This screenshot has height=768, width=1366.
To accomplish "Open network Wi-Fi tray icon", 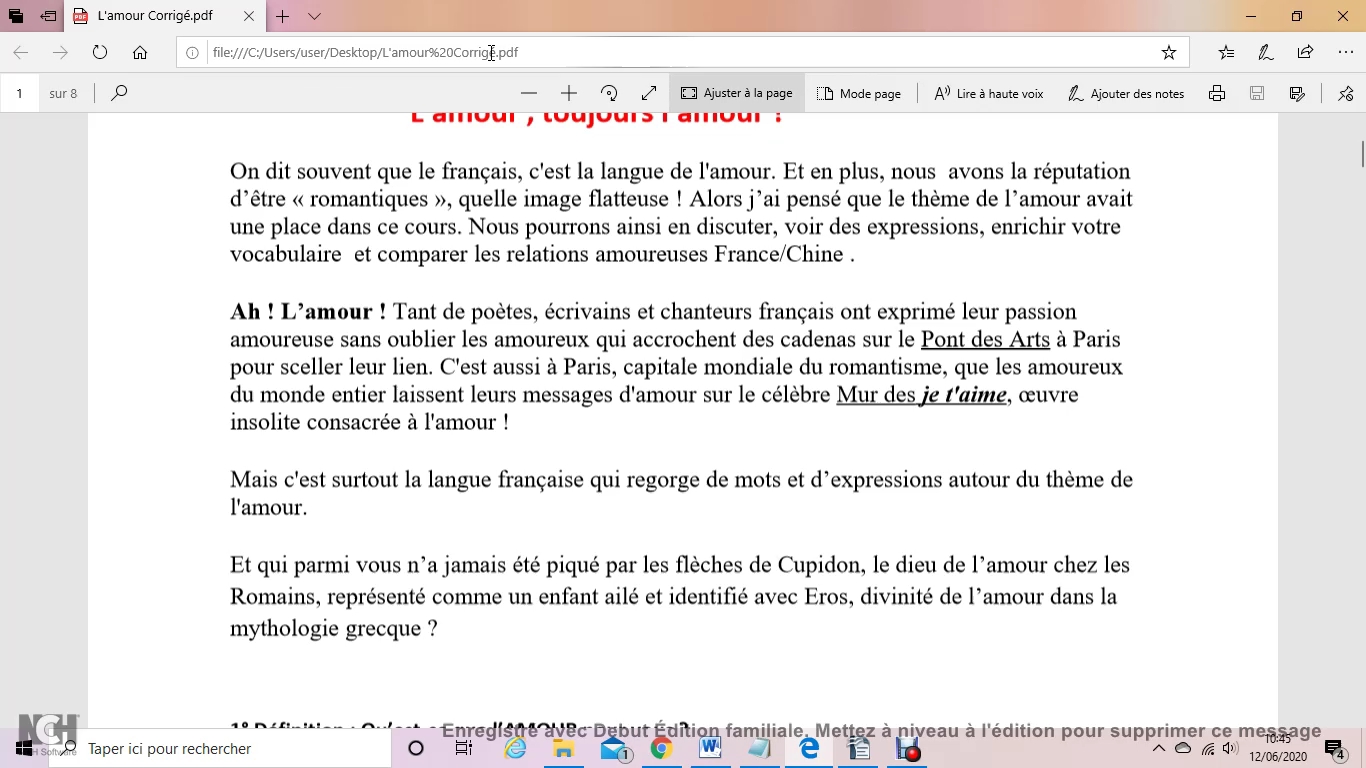I will click(x=1208, y=748).
